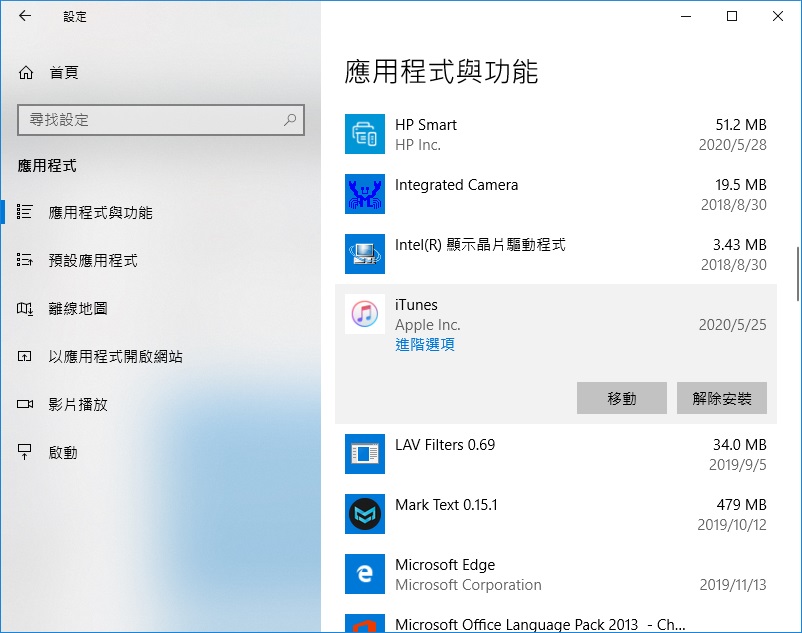
Task: Select the 應用程式與功能 list icon
Action: pyautogui.click(x=25, y=212)
